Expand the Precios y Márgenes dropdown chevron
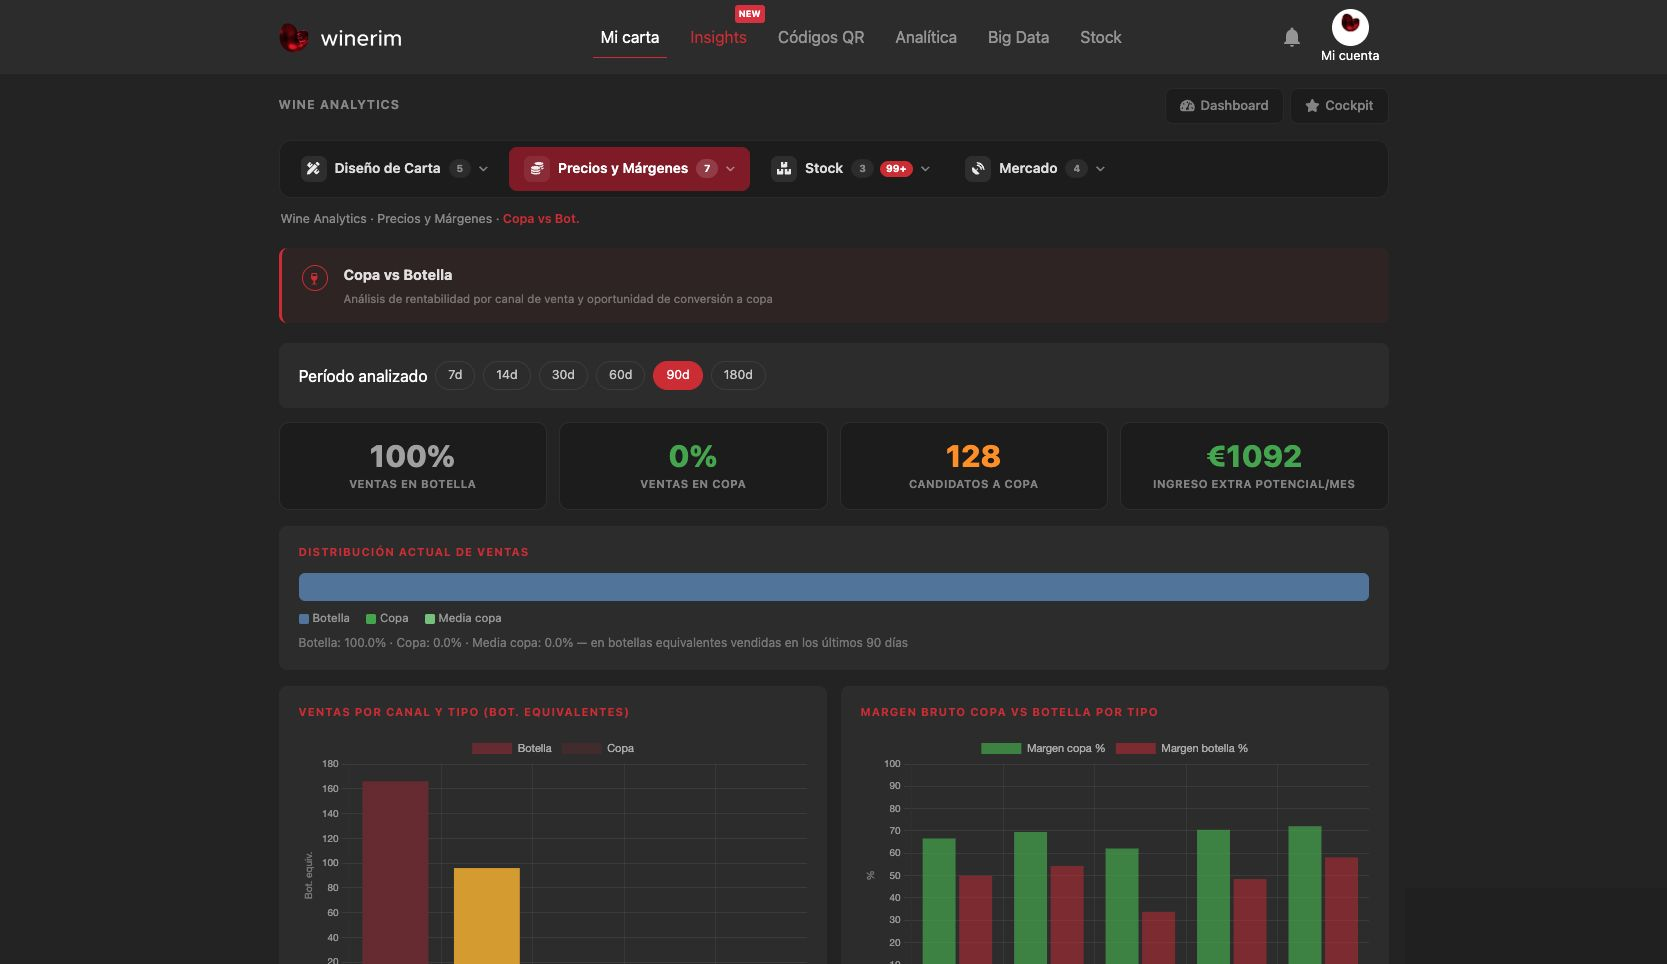Image resolution: width=1667 pixels, height=964 pixels. tap(730, 169)
